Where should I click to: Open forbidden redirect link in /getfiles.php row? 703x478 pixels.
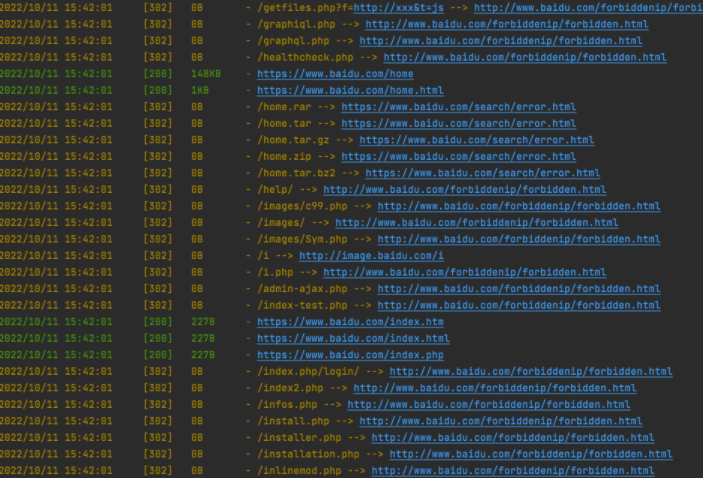(588, 8)
